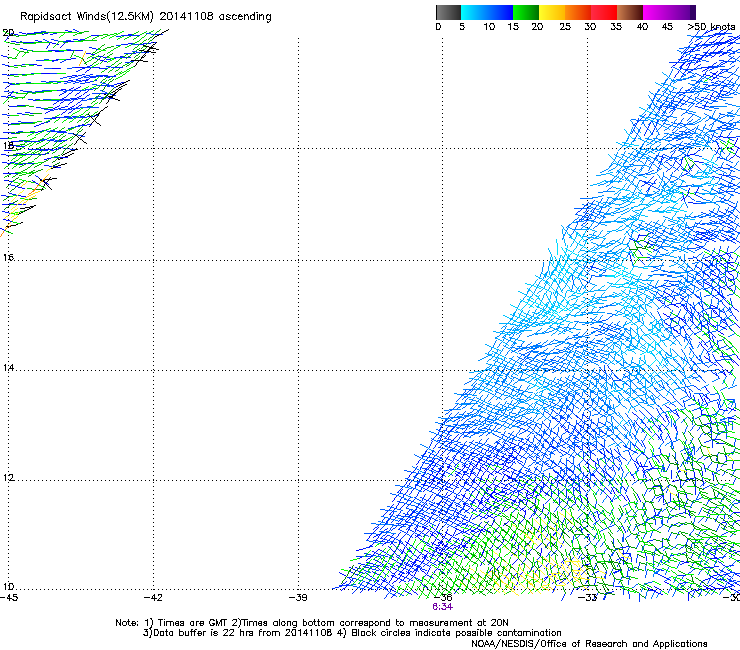The width and height of the screenshot is (740, 650).
Task: Click the 'Times are GMT' note line
Action: pos(311,623)
